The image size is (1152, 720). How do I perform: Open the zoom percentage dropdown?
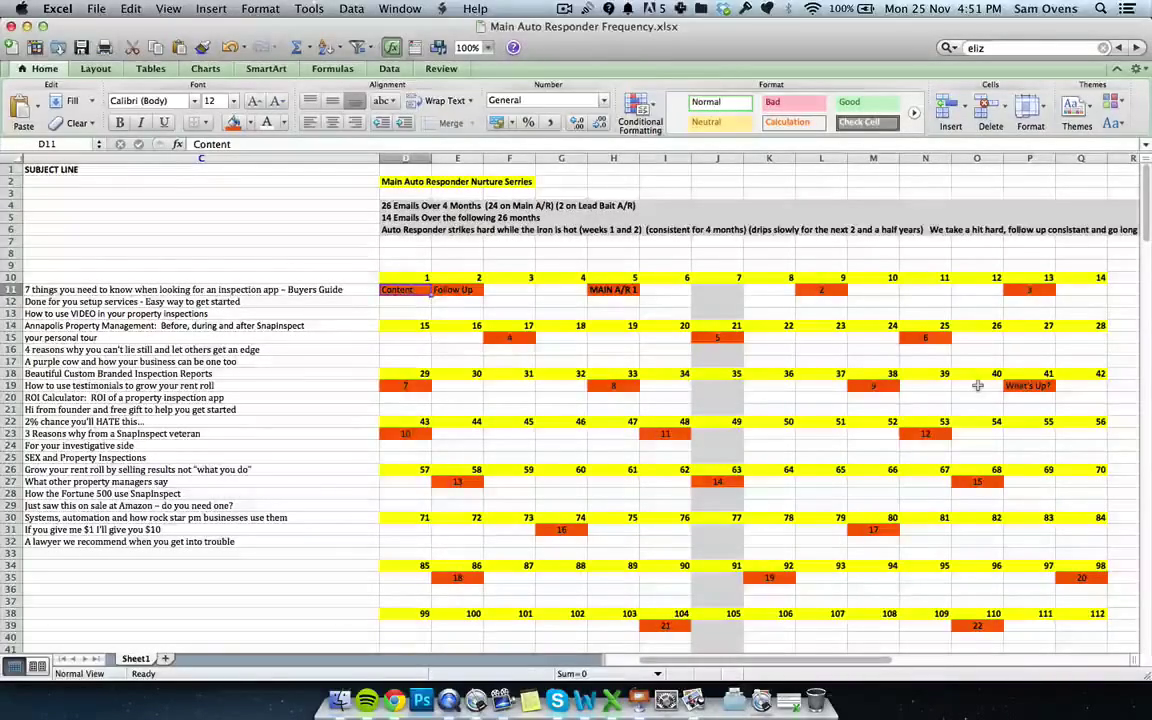(488, 48)
